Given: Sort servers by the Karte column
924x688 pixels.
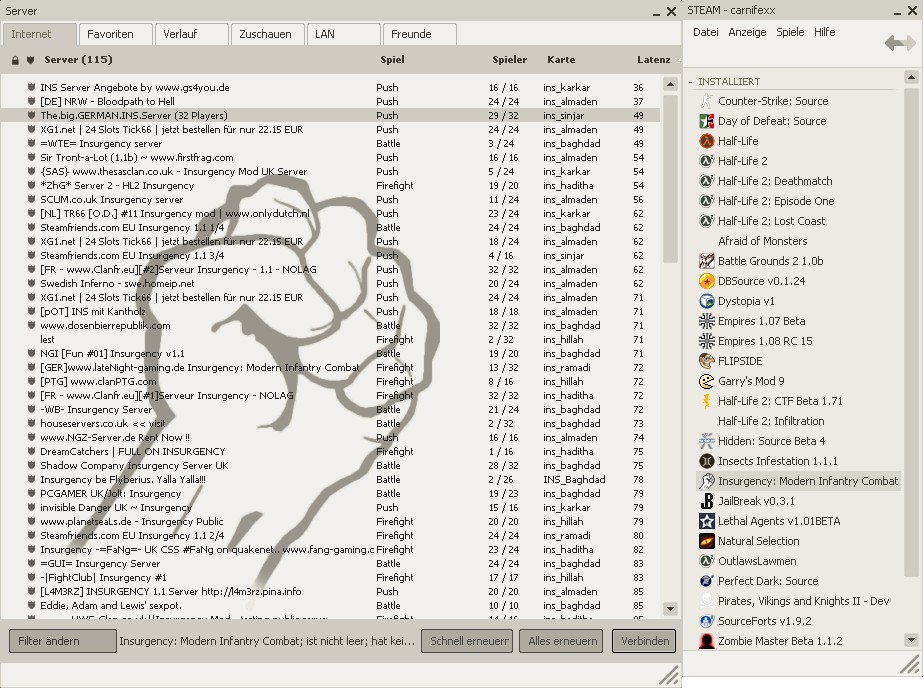Looking at the screenshot, I should (561, 59).
